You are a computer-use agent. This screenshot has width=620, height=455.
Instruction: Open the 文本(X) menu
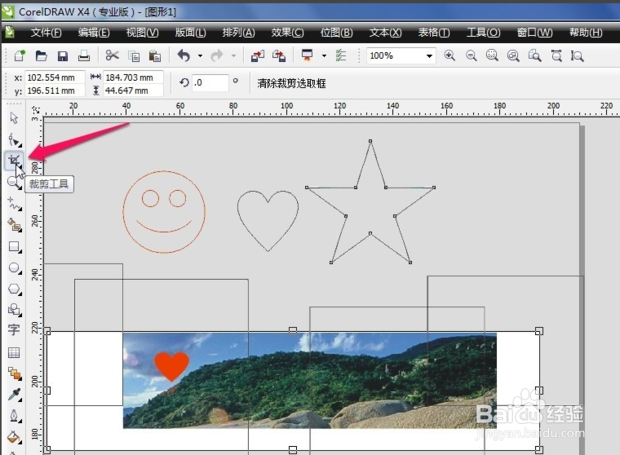pos(386,32)
